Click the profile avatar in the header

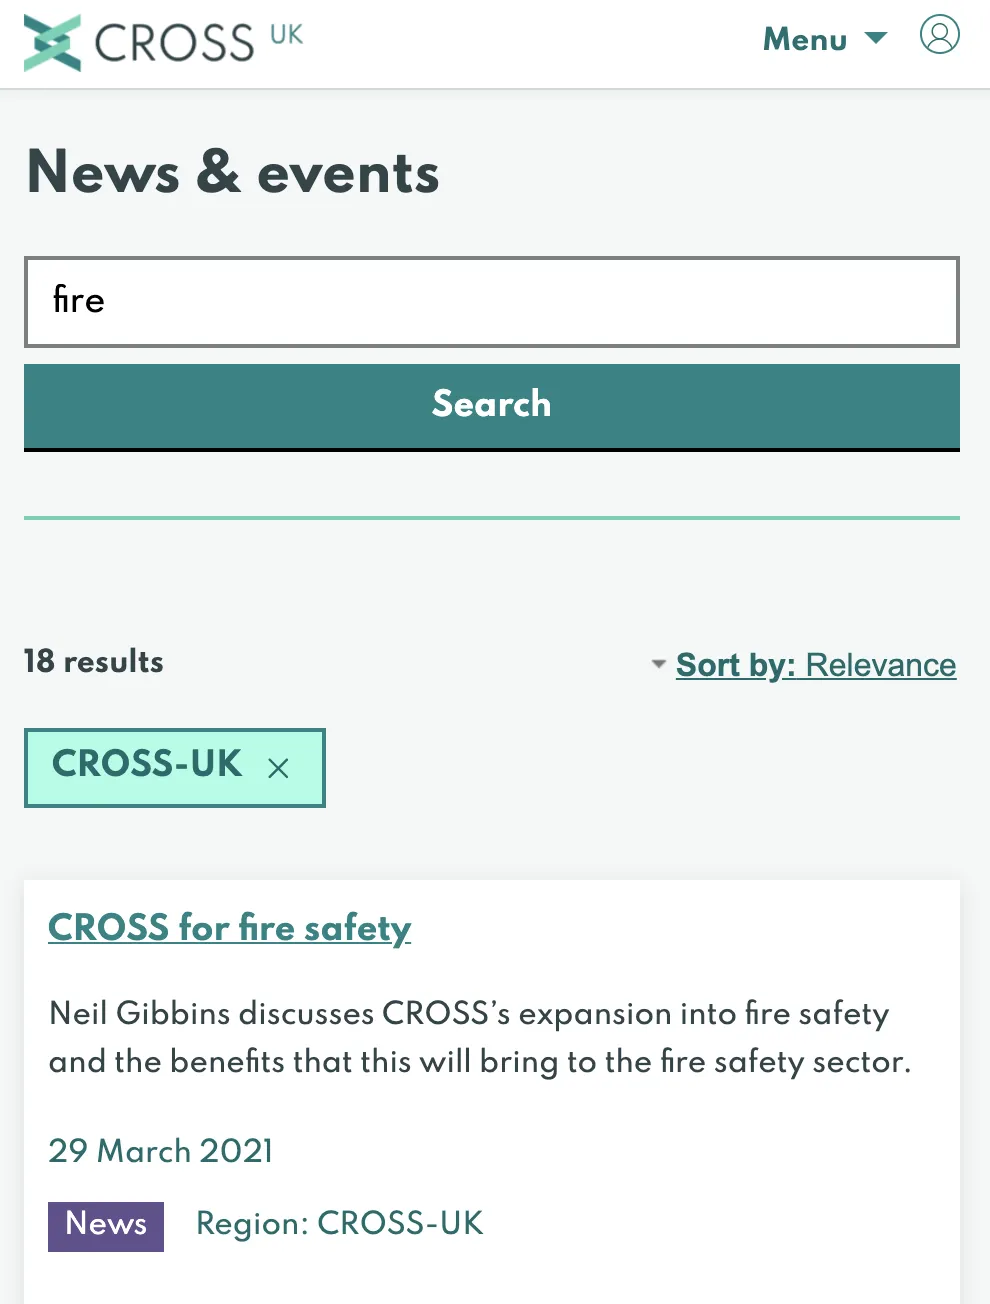(938, 35)
